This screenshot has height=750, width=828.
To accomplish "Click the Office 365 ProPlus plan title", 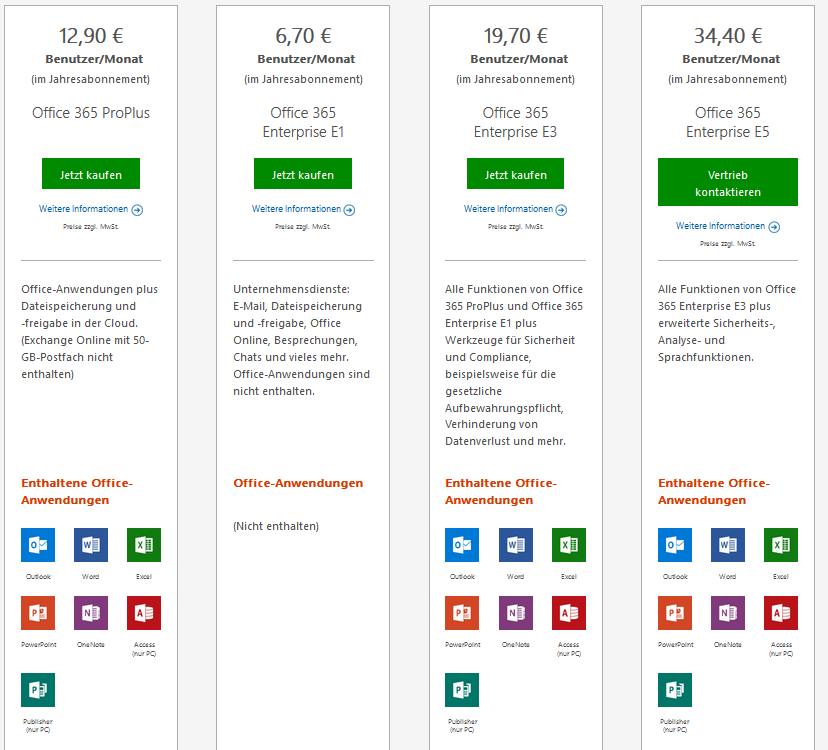I will click(91, 112).
